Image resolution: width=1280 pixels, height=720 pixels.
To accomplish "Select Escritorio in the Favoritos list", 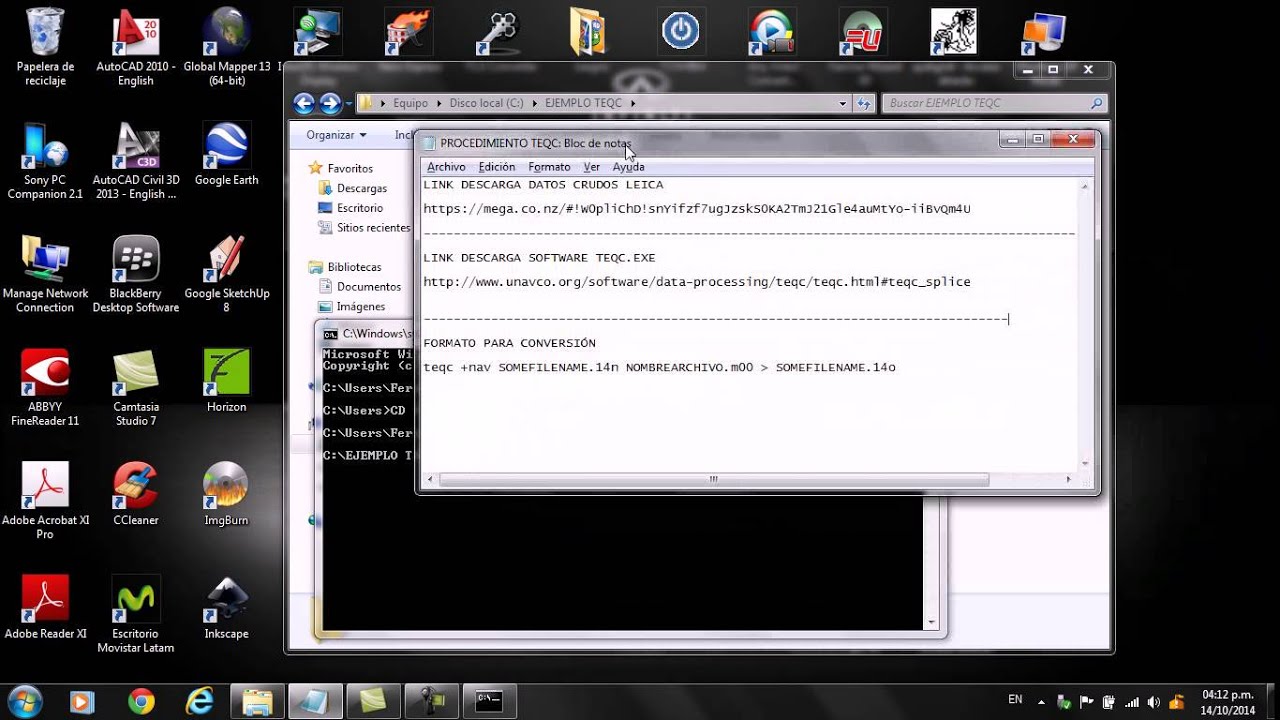I will click(x=360, y=208).
